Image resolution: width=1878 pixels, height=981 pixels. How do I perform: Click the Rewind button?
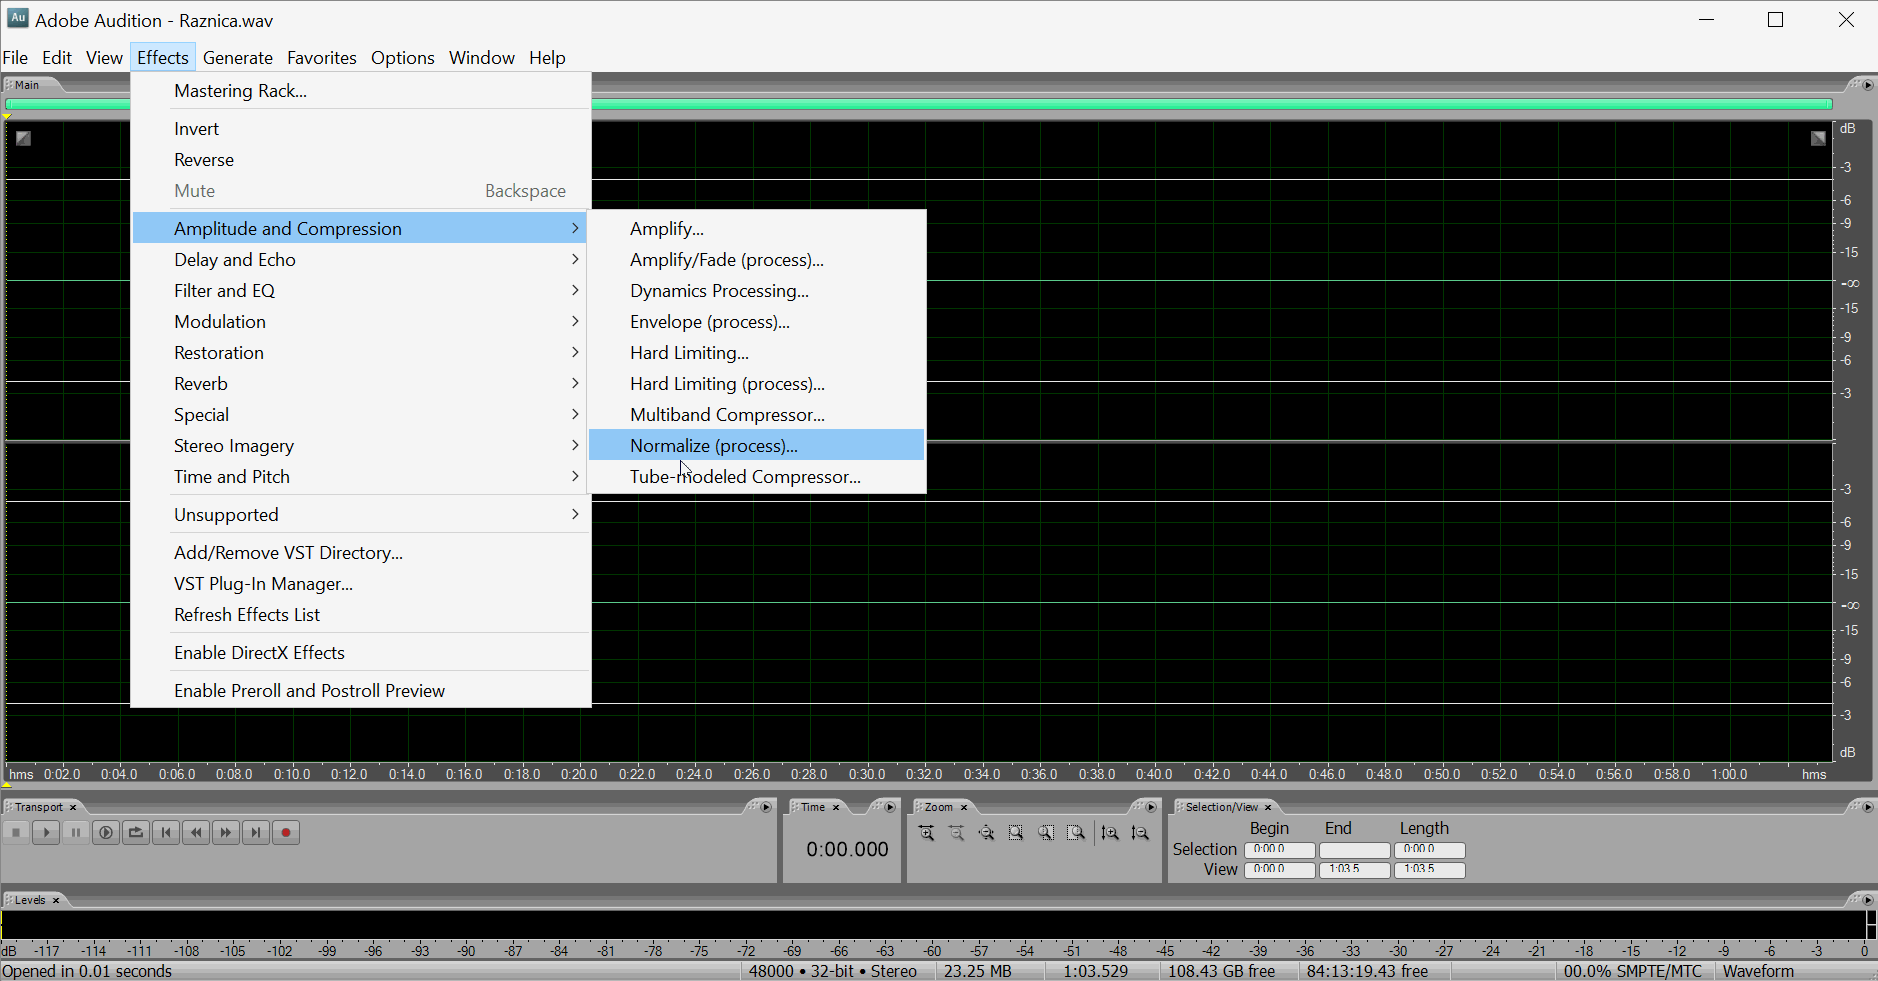196,832
